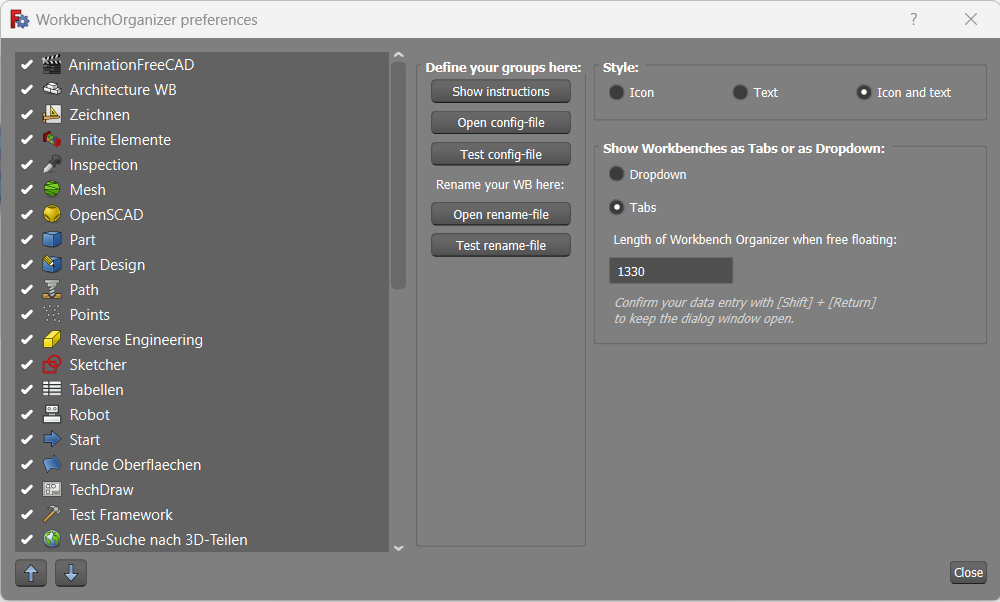Click the Finite Elemente icon
Screen dimensions: 1000x602
click(52, 139)
